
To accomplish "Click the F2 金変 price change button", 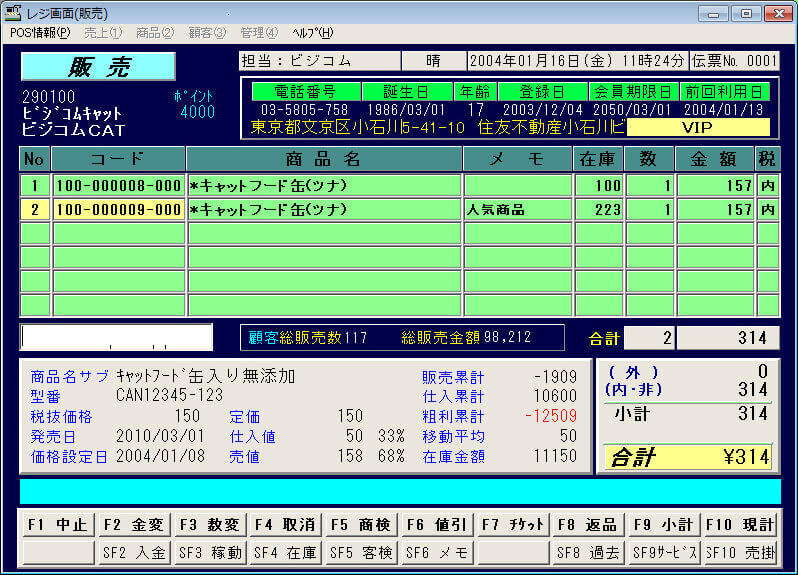I will (x=134, y=524).
